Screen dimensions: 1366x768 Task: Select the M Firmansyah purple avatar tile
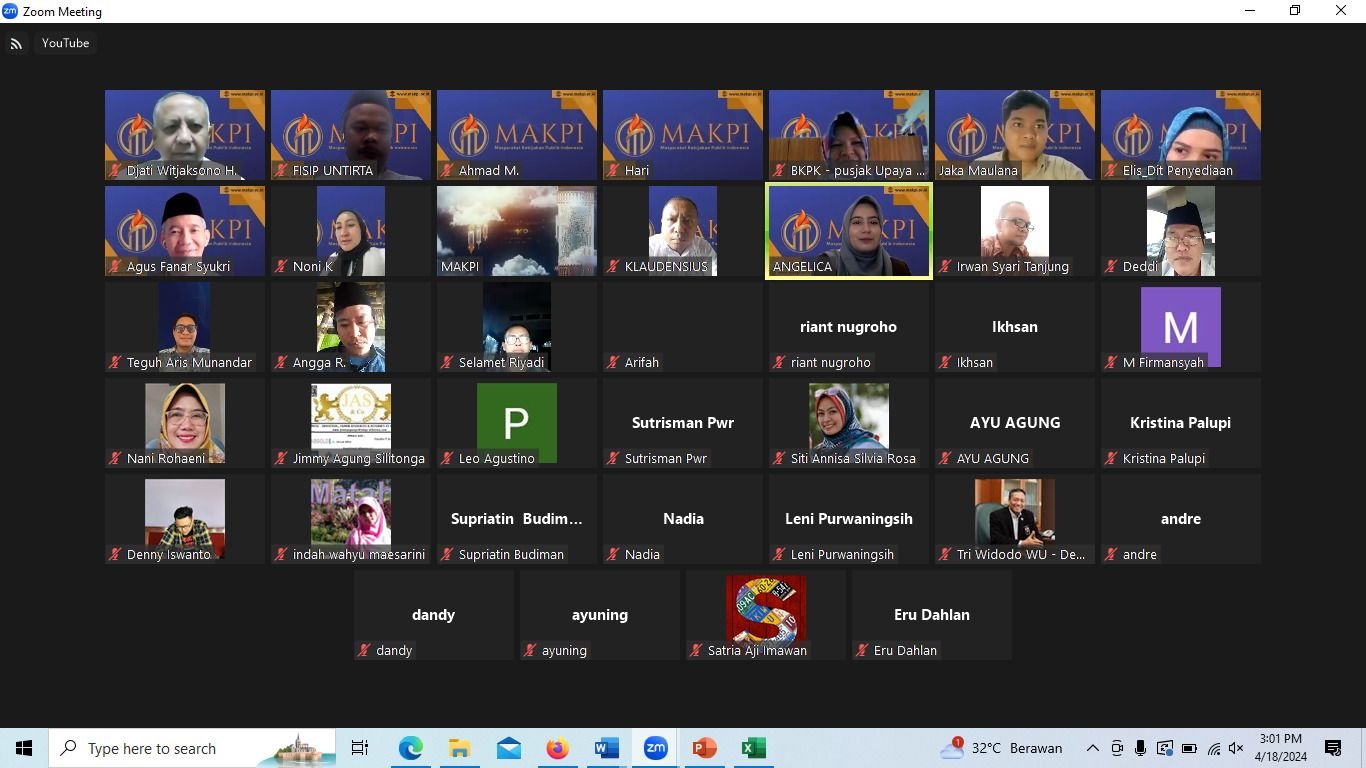tap(1181, 326)
